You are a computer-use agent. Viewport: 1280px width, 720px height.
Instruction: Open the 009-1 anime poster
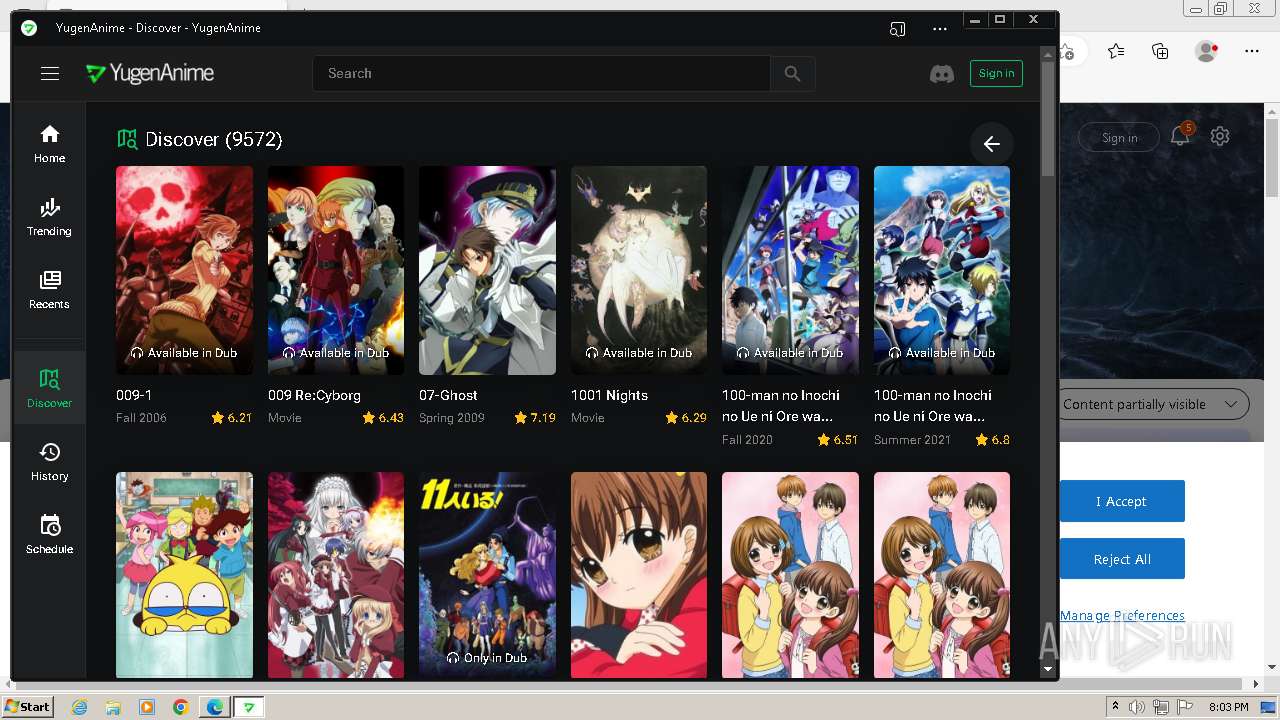click(x=184, y=270)
